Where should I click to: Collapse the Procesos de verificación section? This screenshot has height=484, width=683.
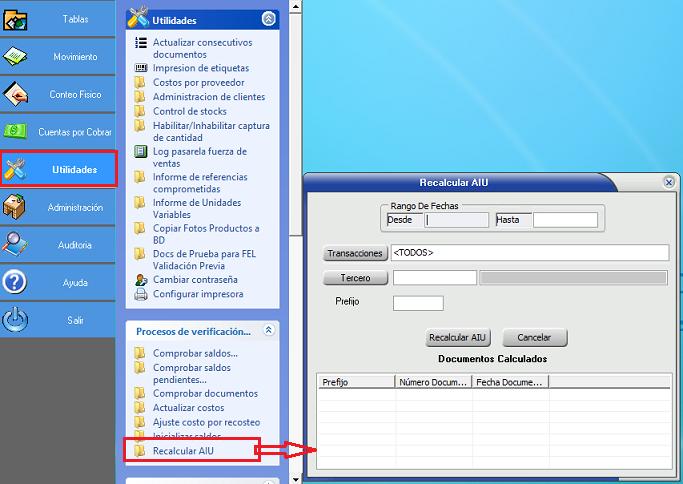(267, 329)
